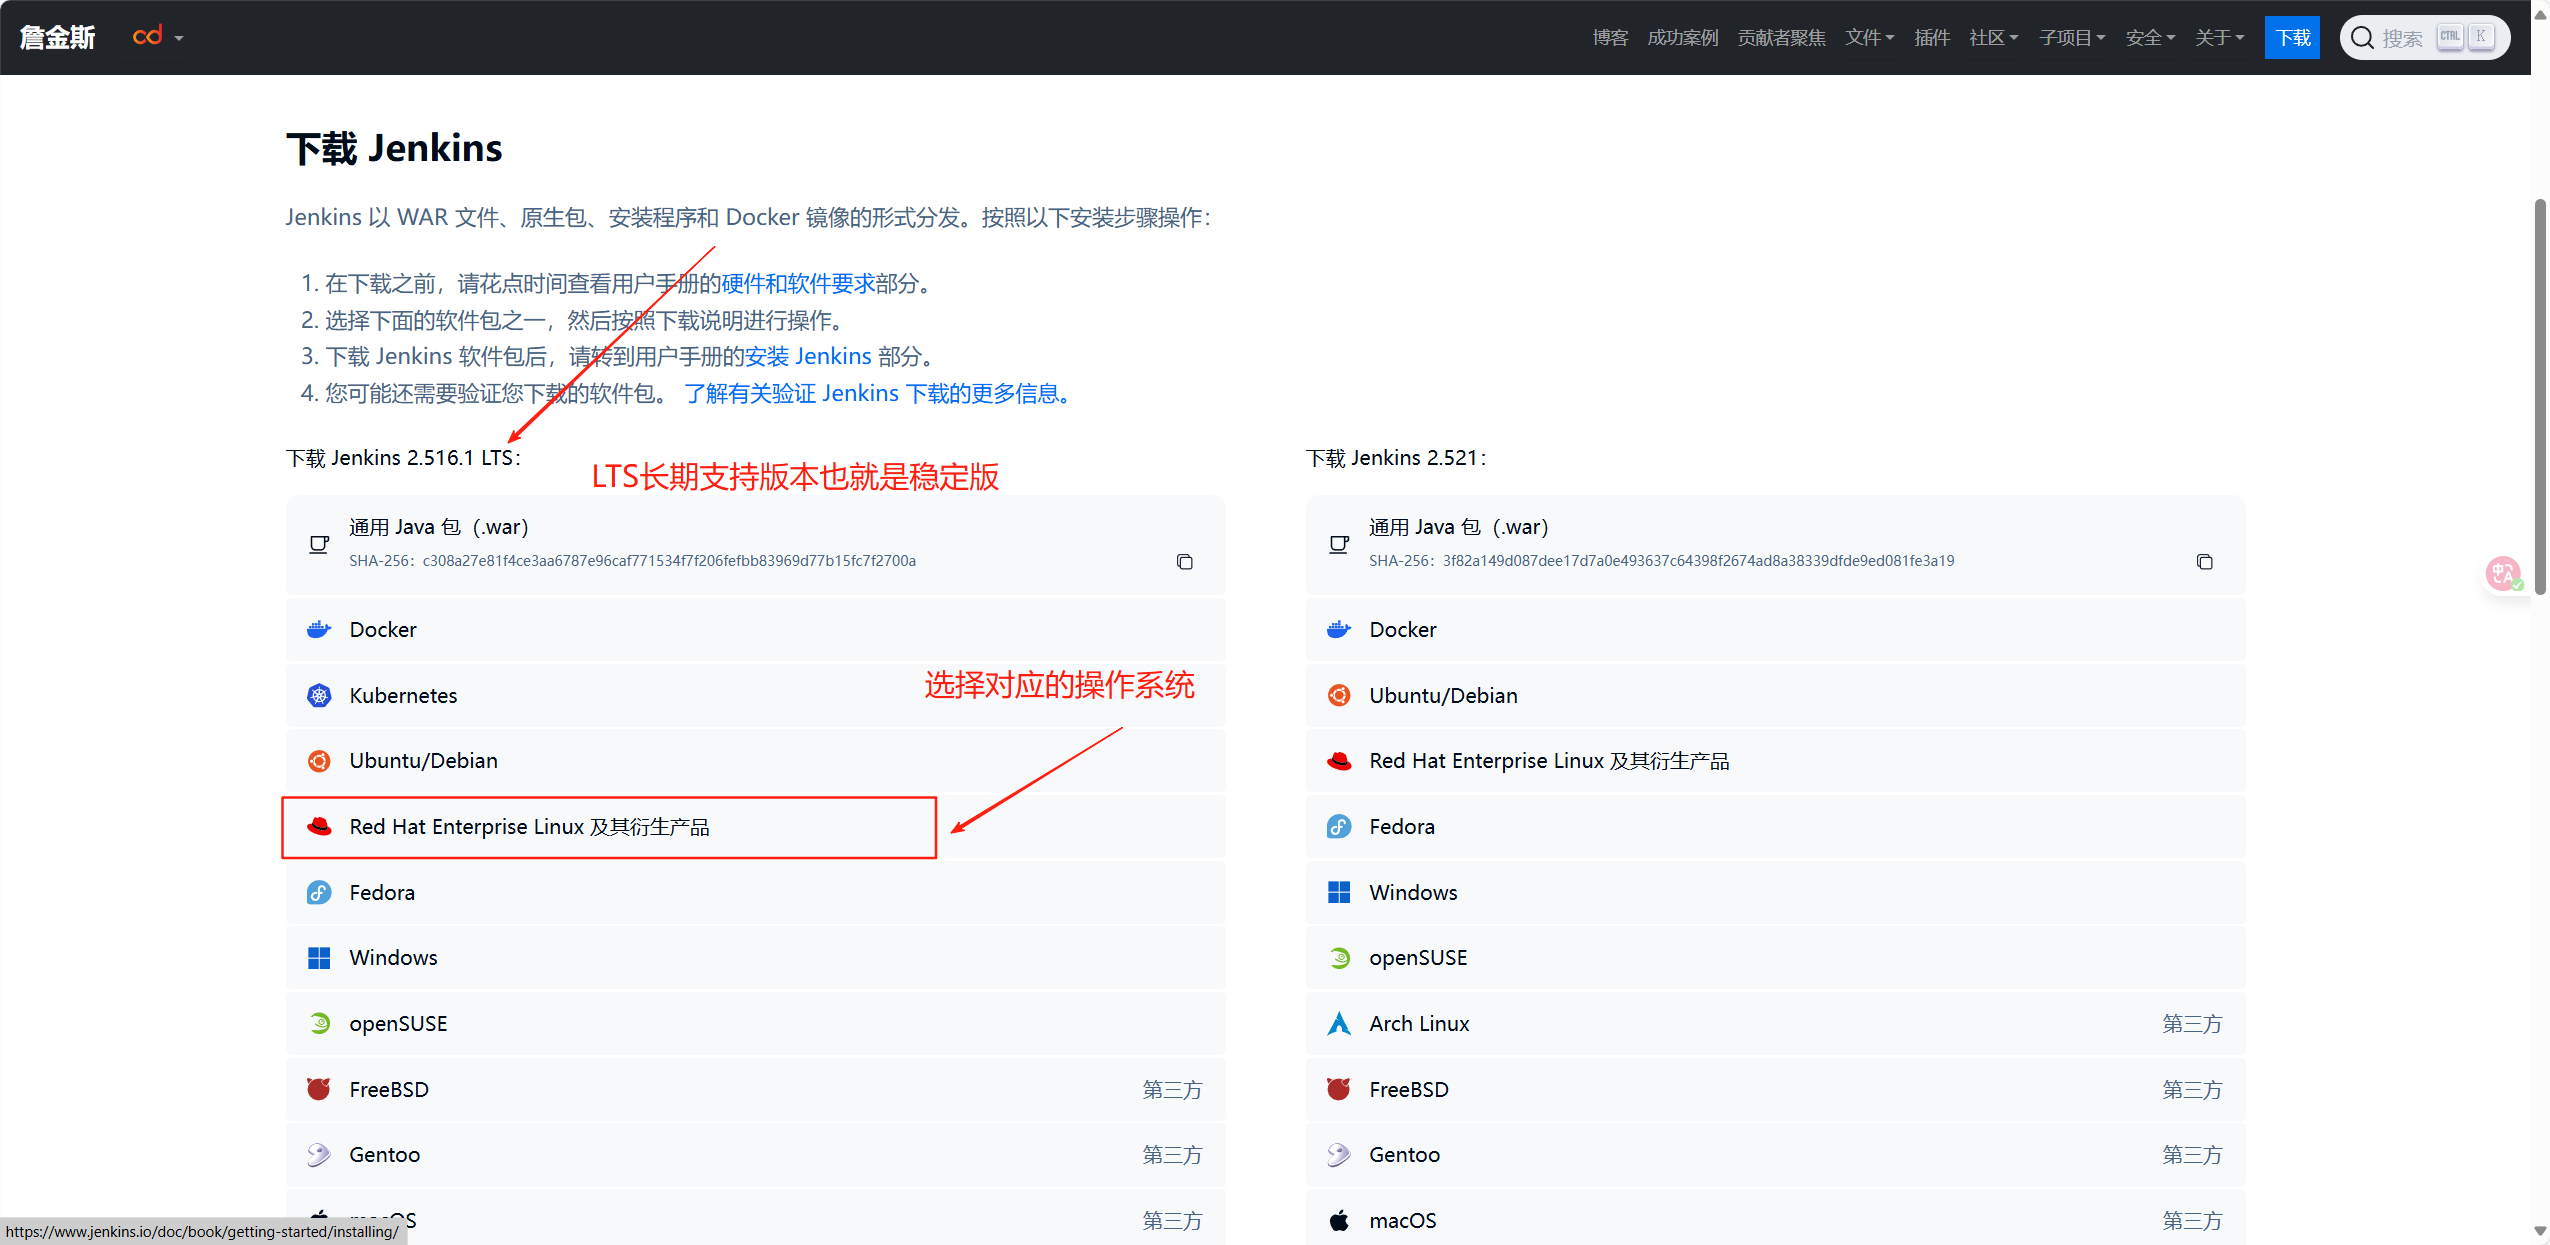The height and width of the screenshot is (1245, 2550).
Task: Open 2.521 Red Hat Enterprise Linux row
Action: point(1775,761)
